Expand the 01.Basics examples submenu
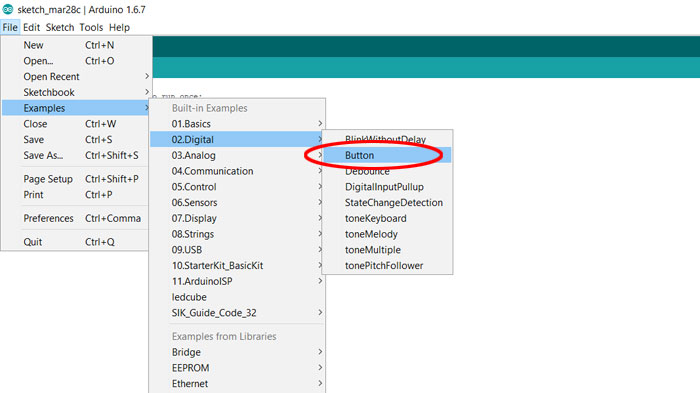This screenshot has width=700, height=393. [237, 124]
